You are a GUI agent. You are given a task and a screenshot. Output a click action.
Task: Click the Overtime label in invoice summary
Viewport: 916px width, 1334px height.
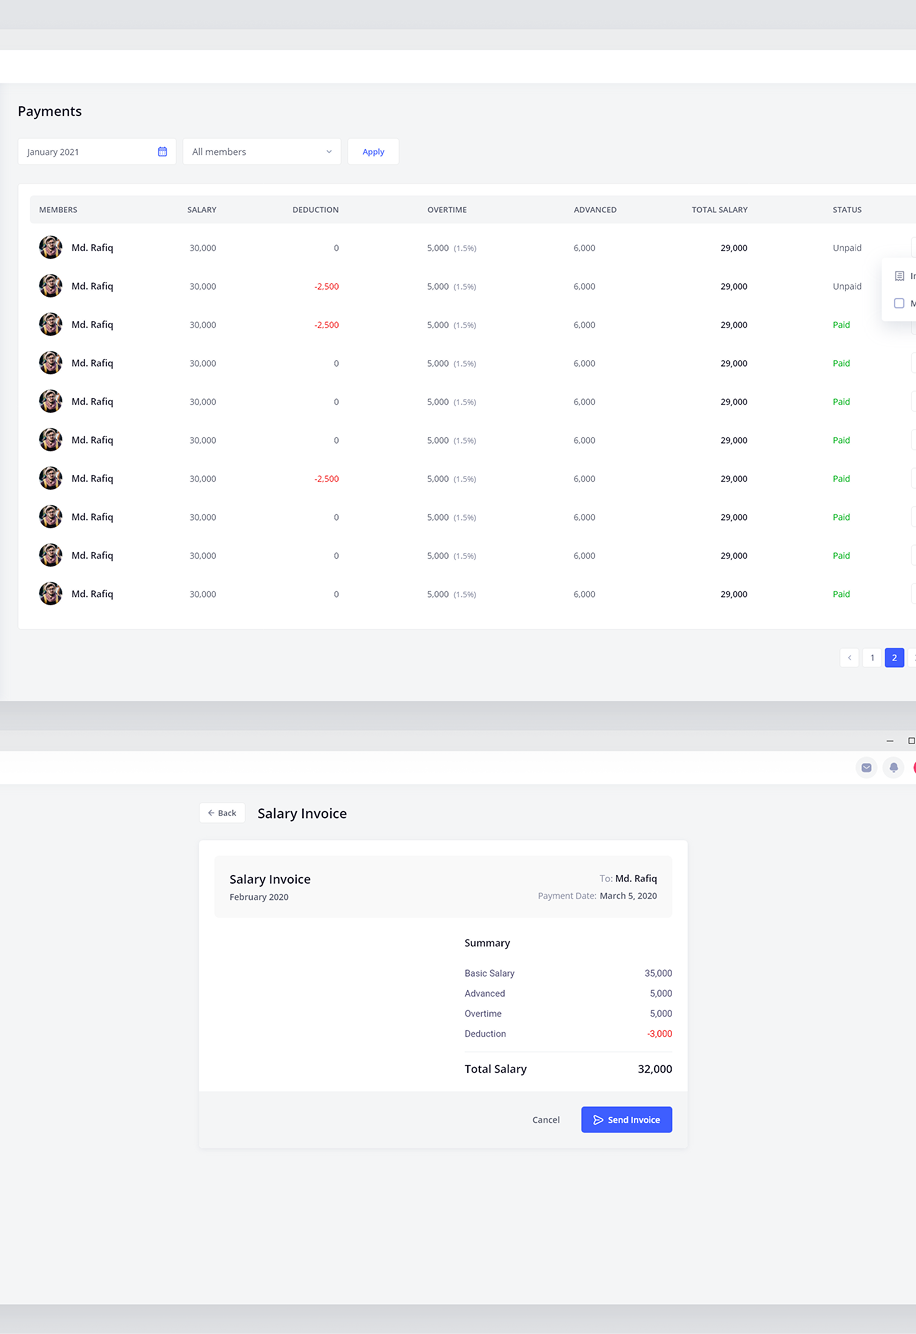(x=483, y=1014)
